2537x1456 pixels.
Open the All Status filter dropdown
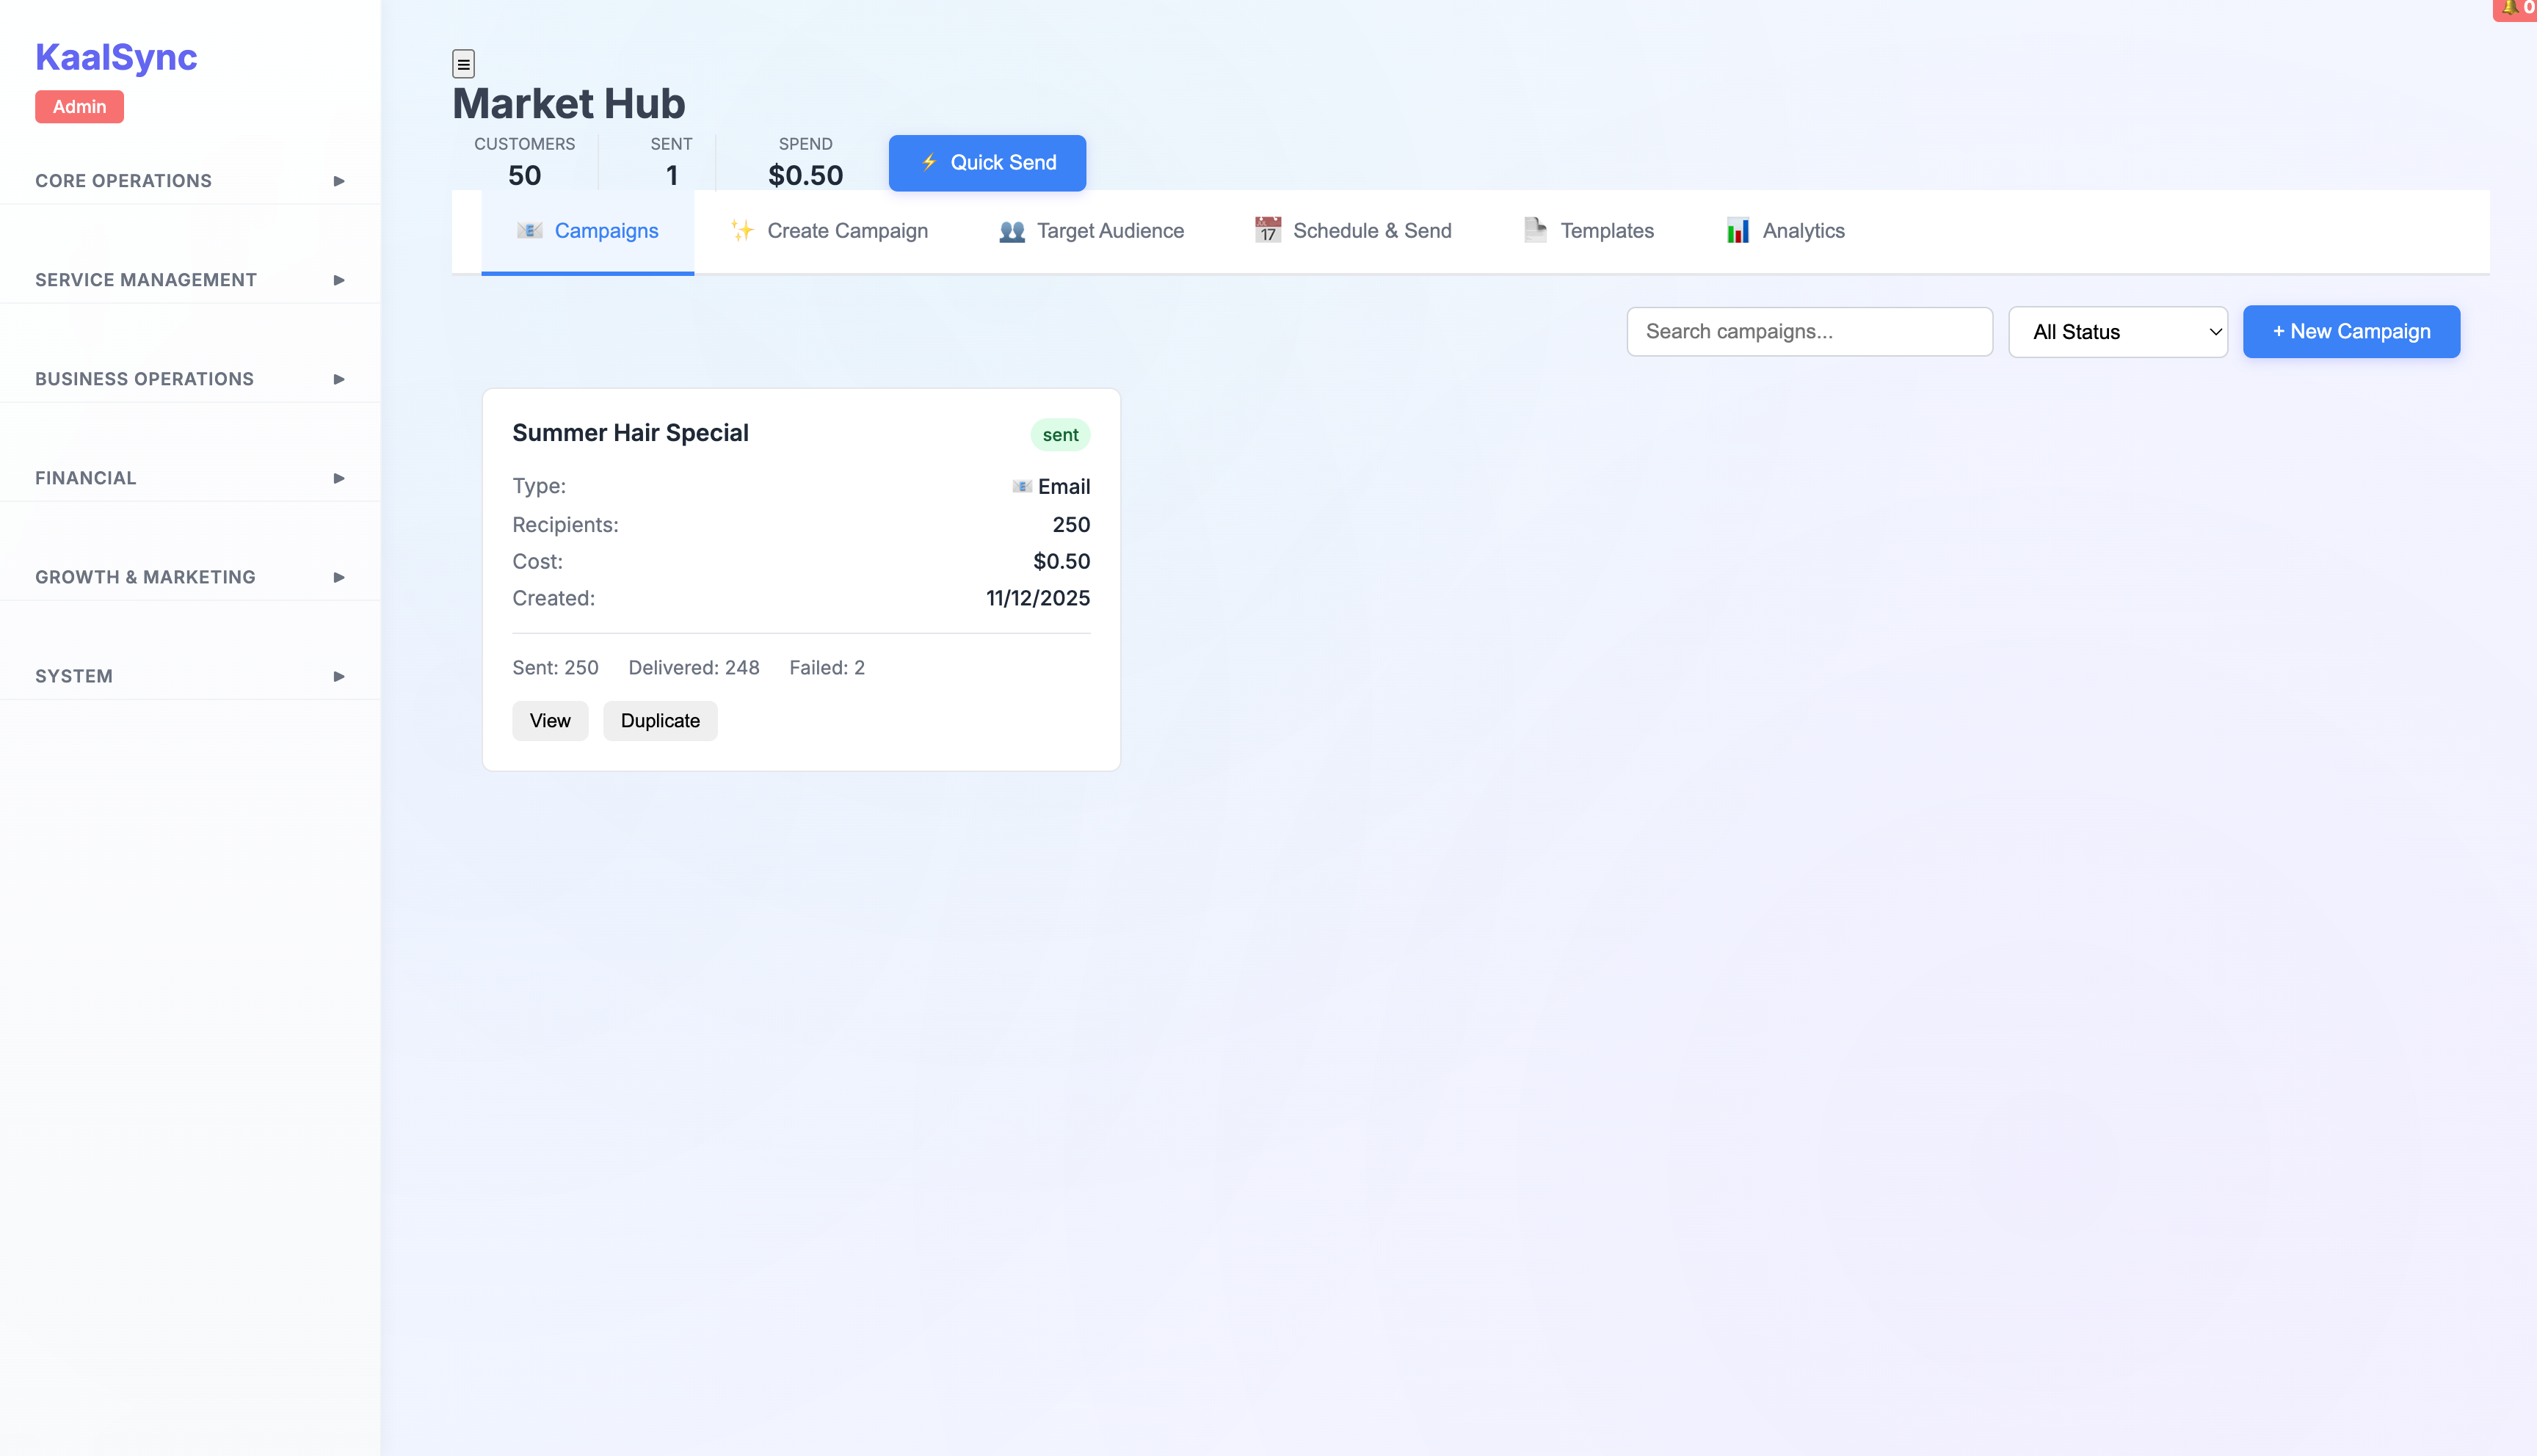[x=2117, y=332]
